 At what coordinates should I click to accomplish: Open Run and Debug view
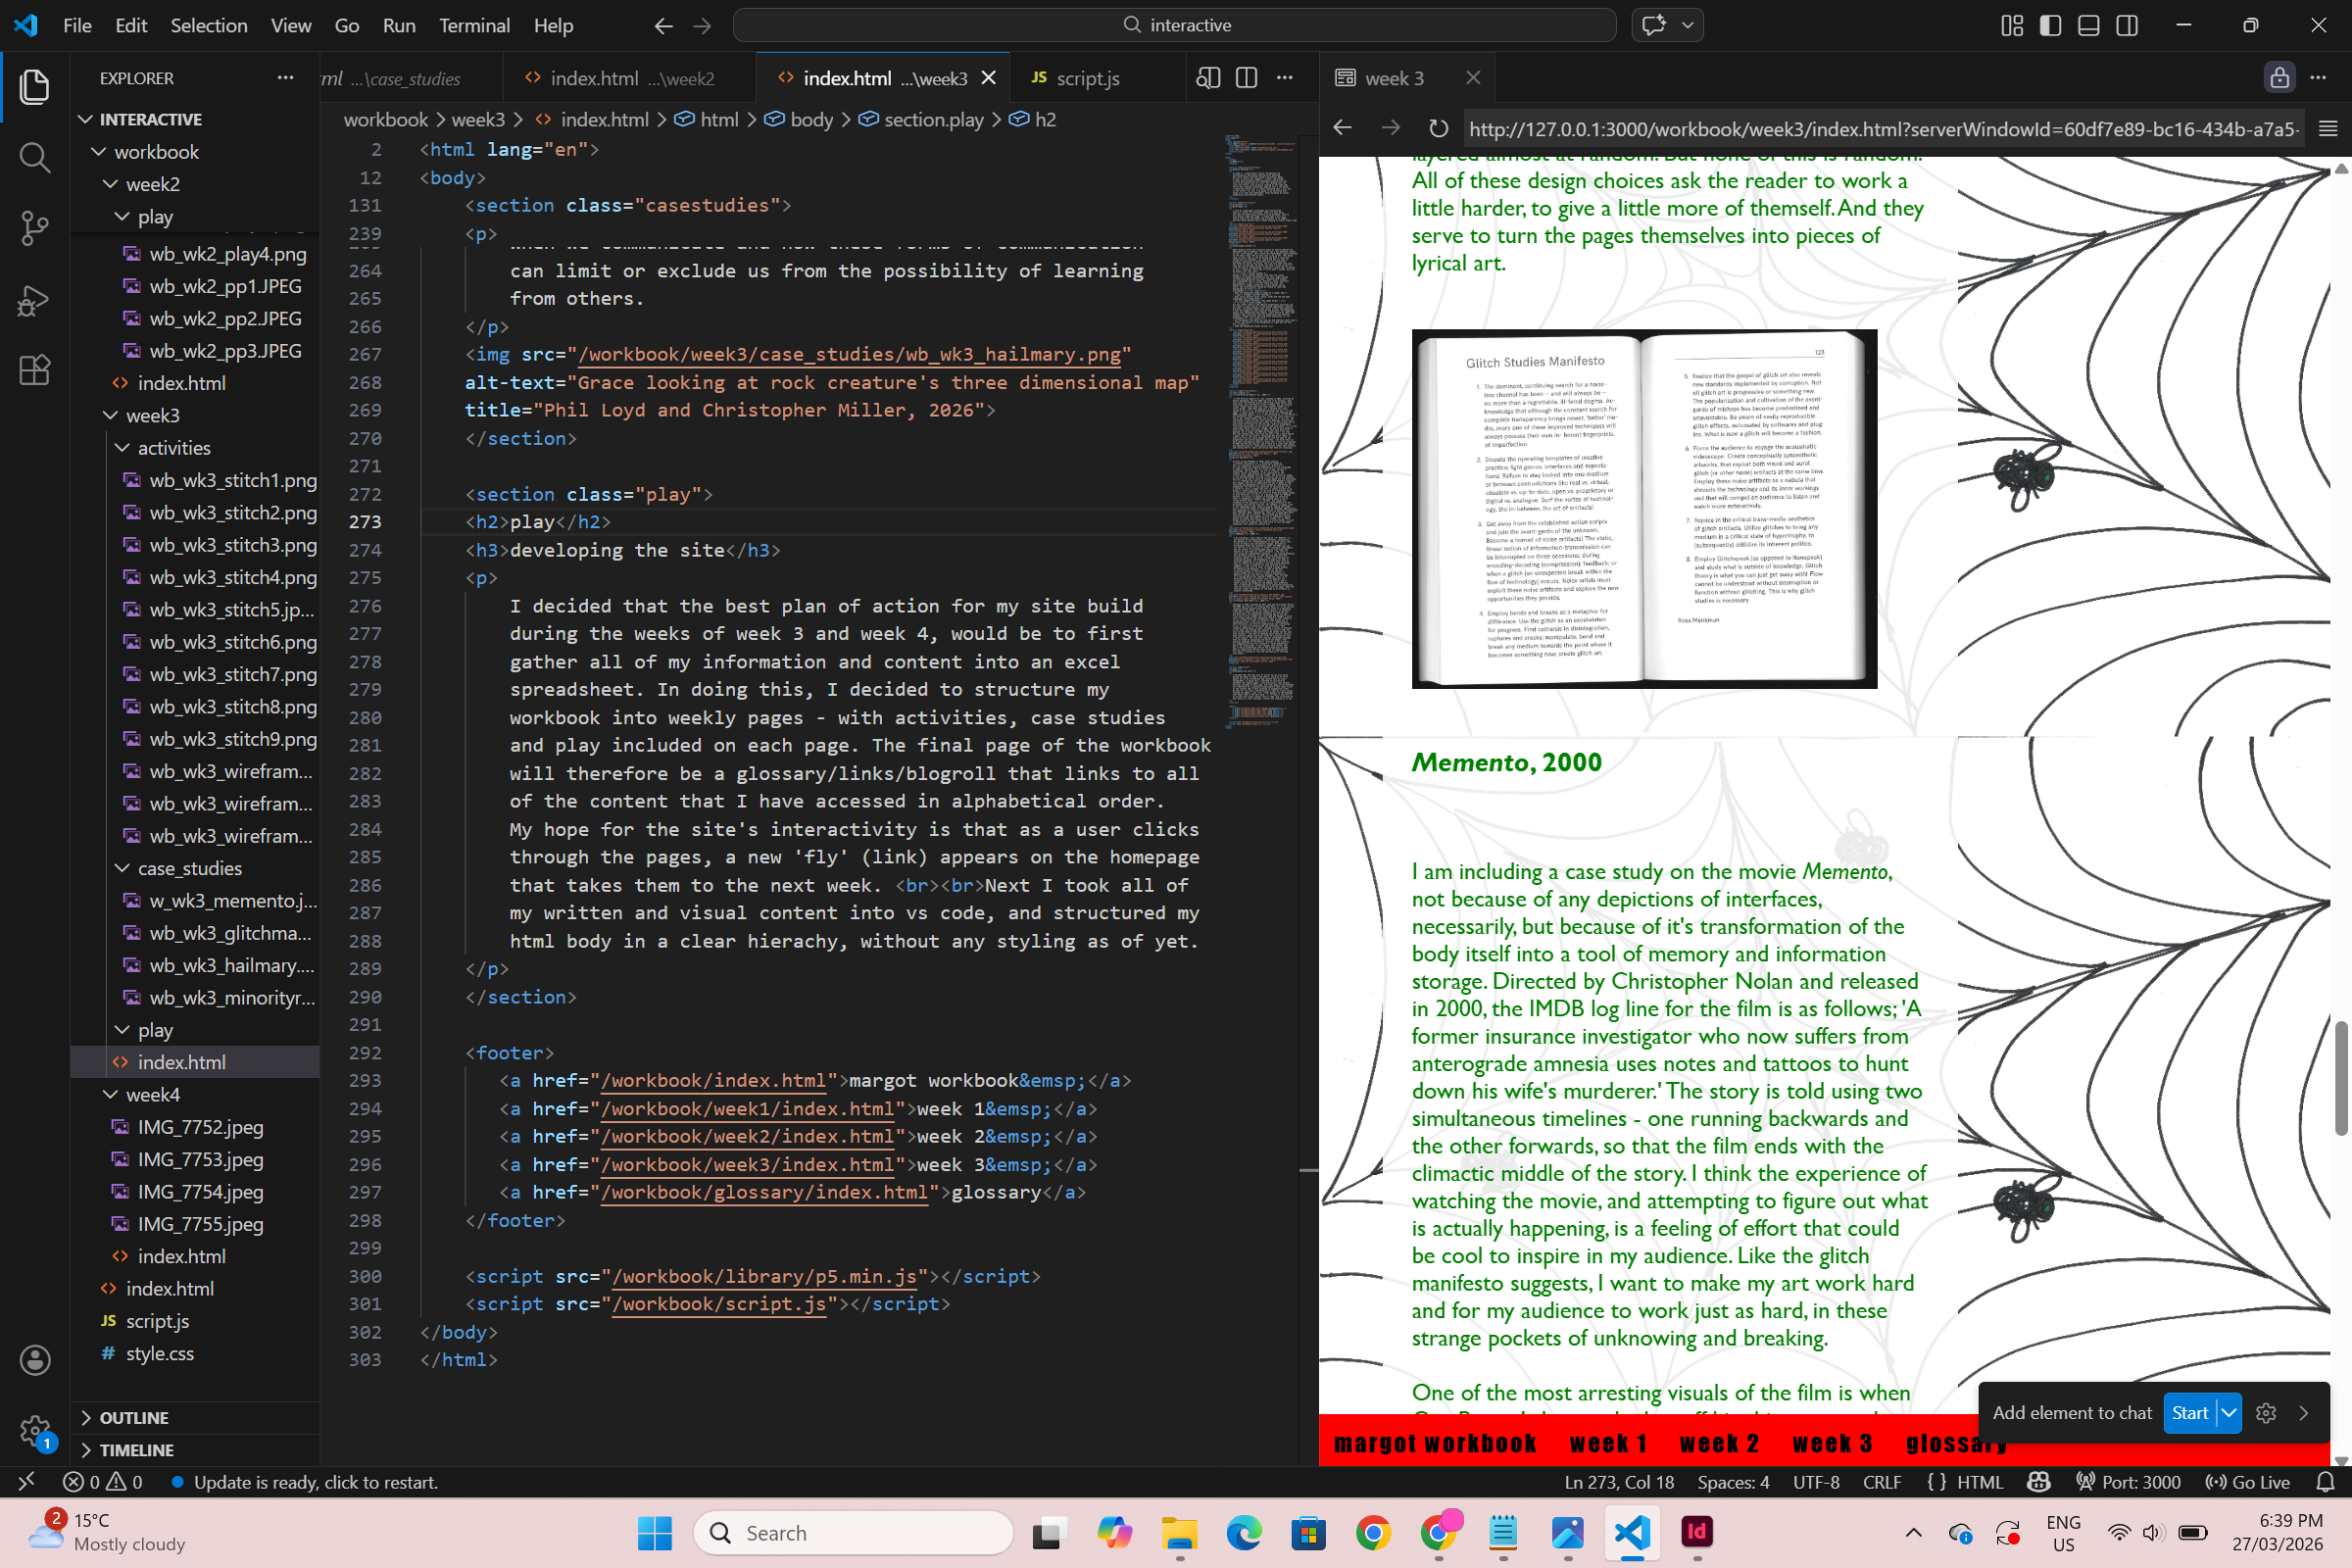pyautogui.click(x=34, y=300)
